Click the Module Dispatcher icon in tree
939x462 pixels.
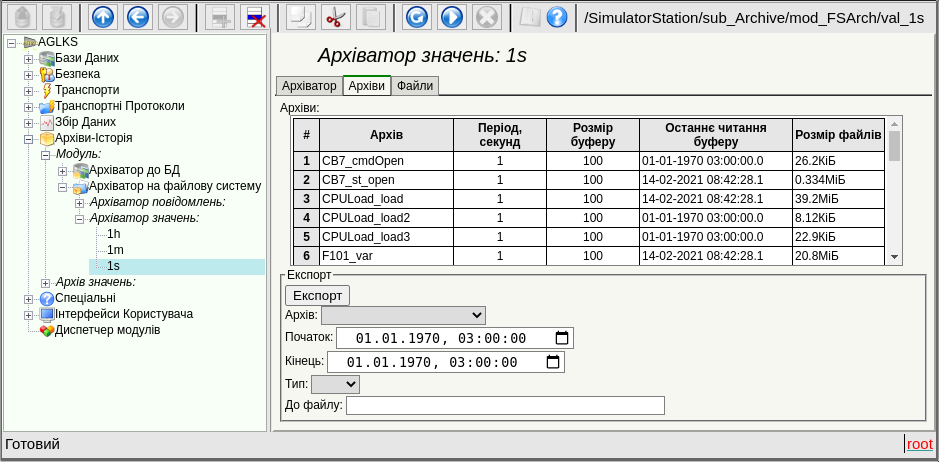46,330
